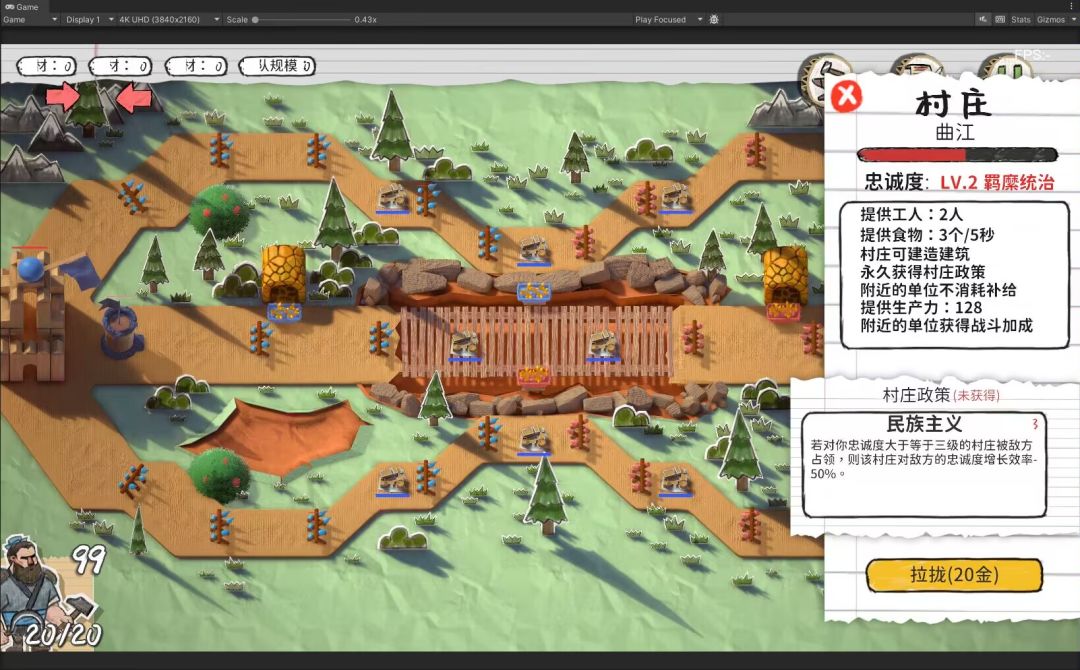This screenshot has width=1080, height=670.
Task: Open the Game view type dropdown
Action: pos(30,19)
